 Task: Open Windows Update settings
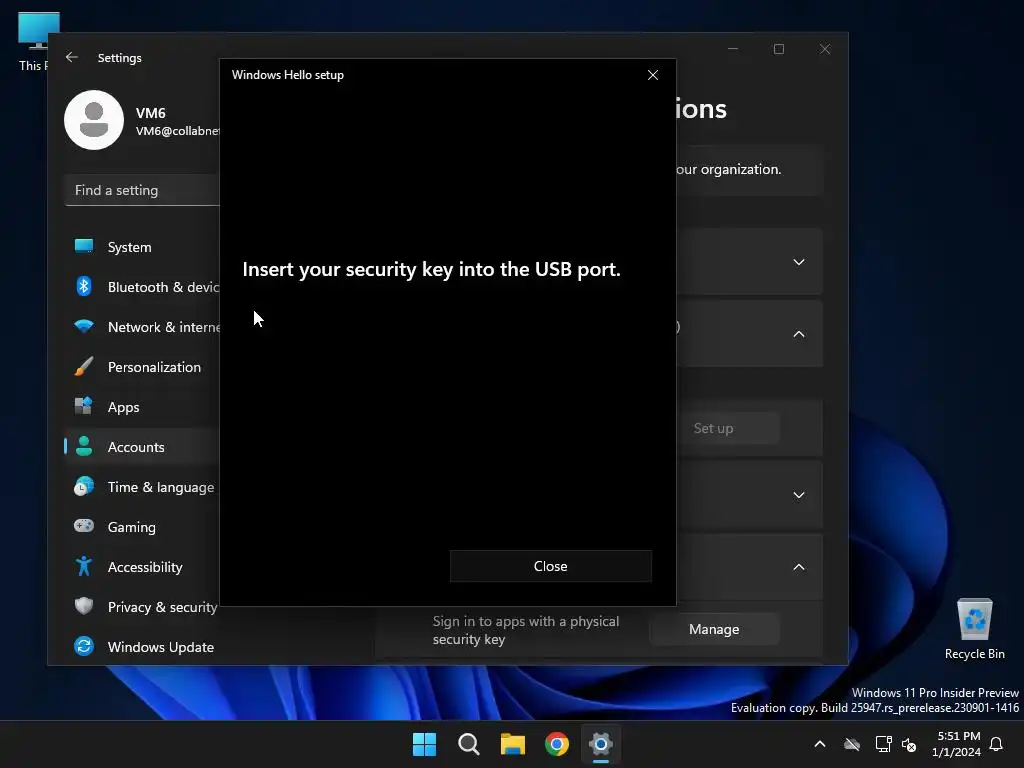pyautogui.click(x=142, y=647)
